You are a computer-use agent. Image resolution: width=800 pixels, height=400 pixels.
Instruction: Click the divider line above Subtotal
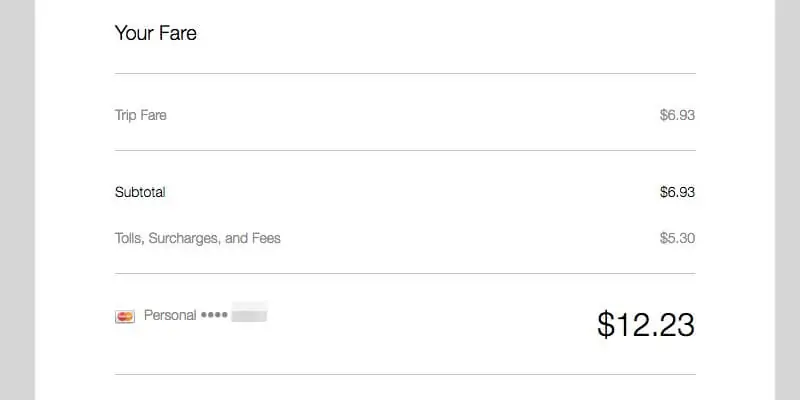click(x=405, y=151)
